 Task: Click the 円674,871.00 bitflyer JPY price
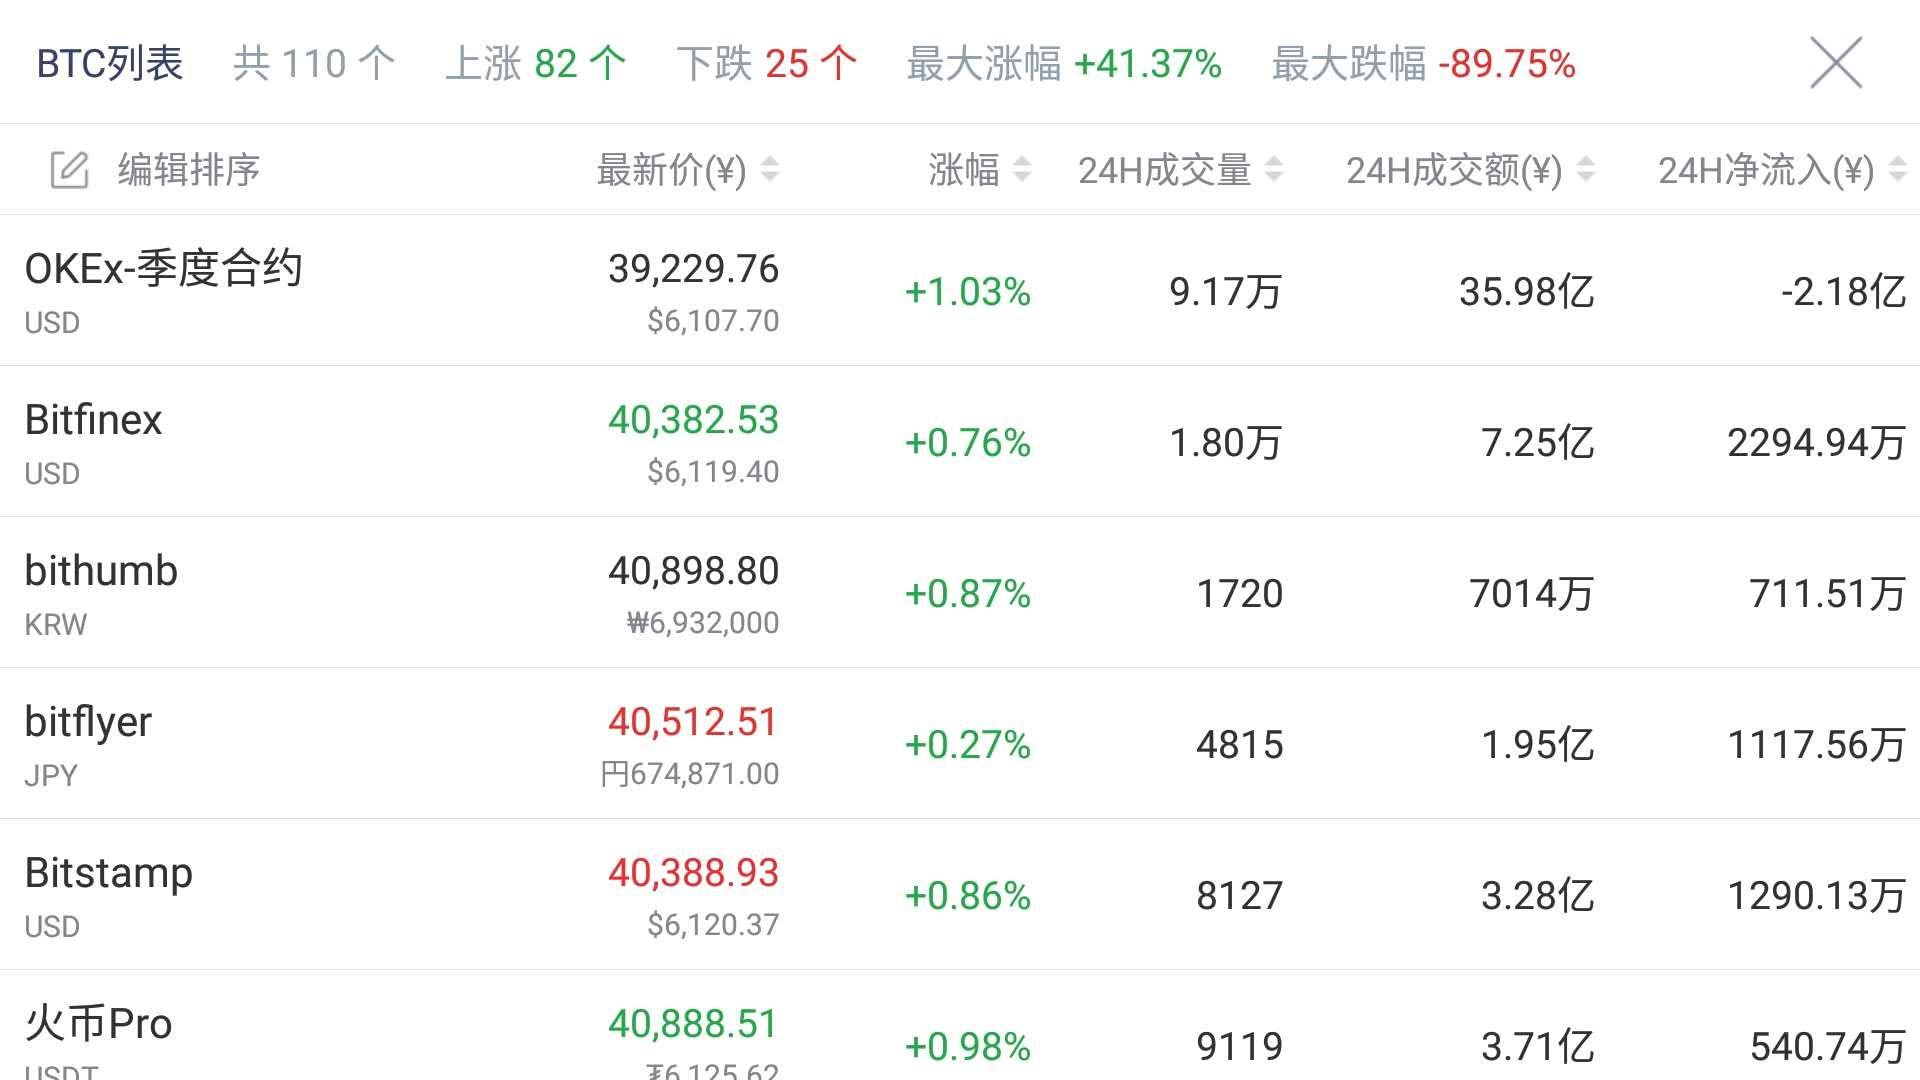pos(690,774)
